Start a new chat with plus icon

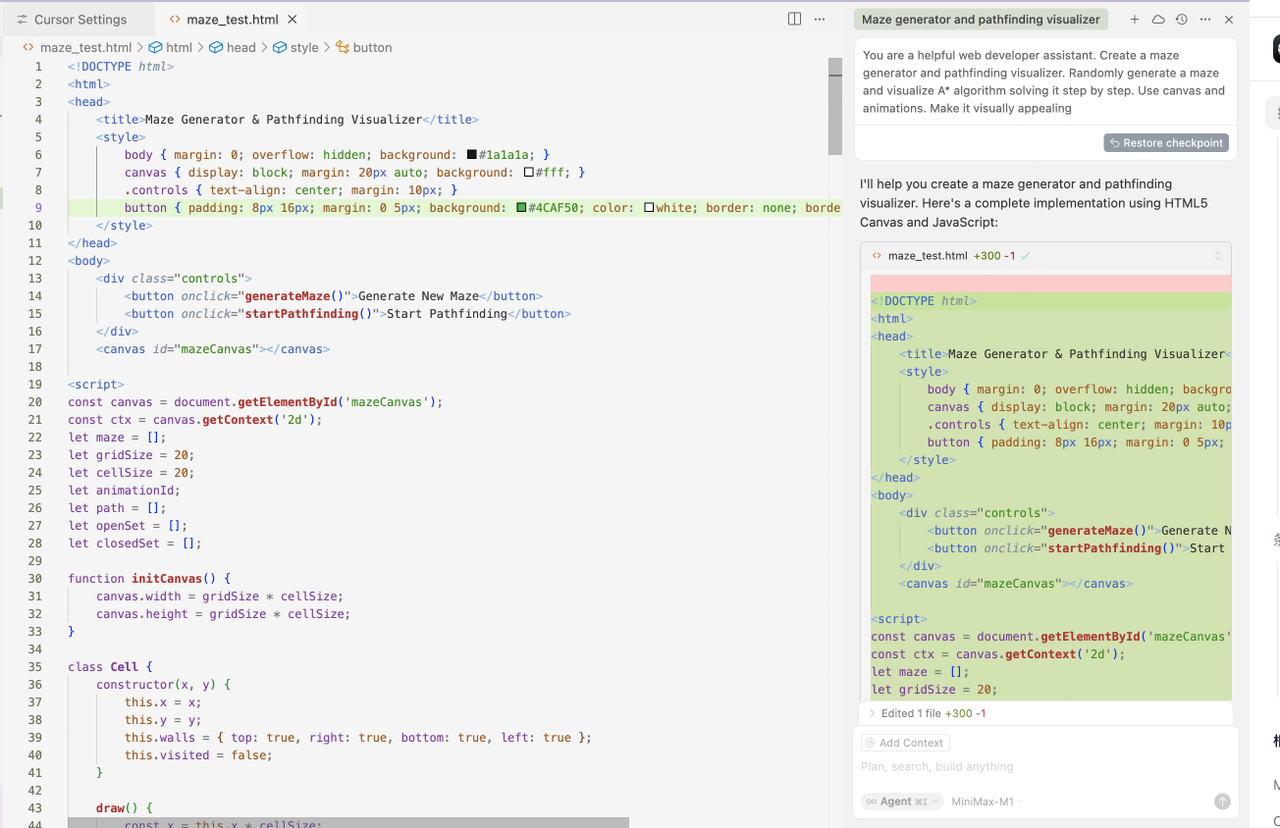click(x=1134, y=19)
